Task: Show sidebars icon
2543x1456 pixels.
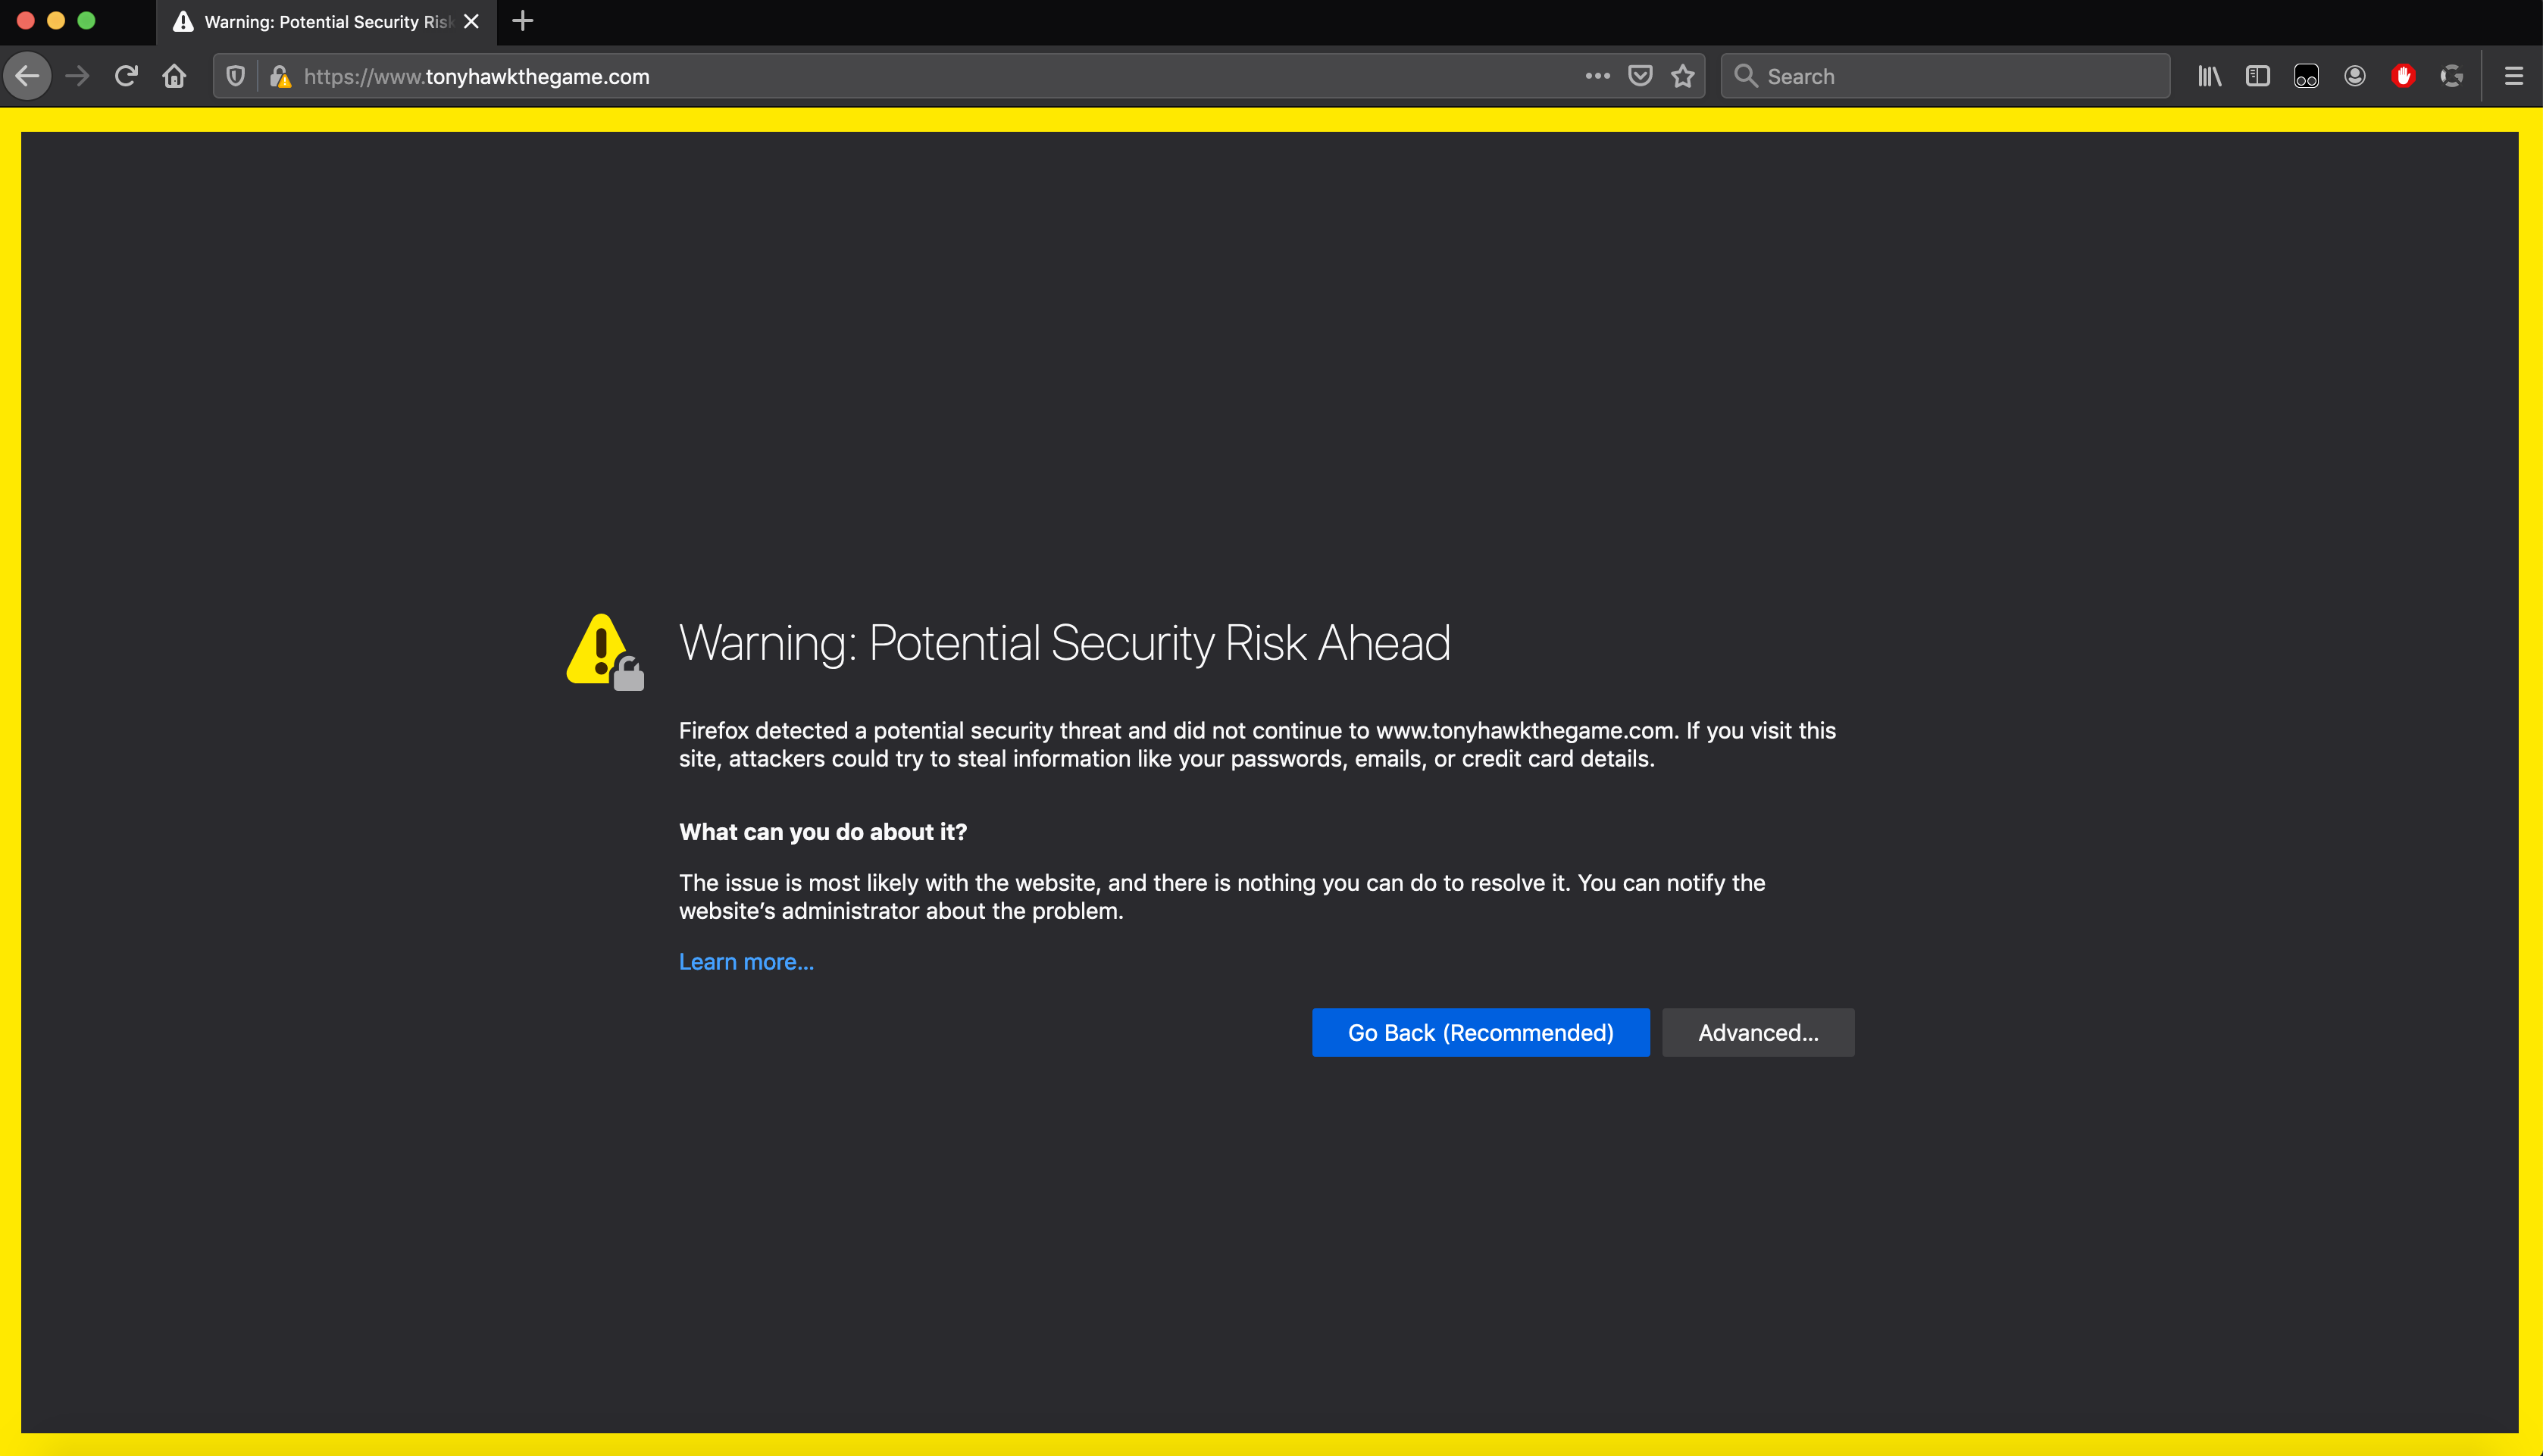Action: pyautogui.click(x=2257, y=76)
